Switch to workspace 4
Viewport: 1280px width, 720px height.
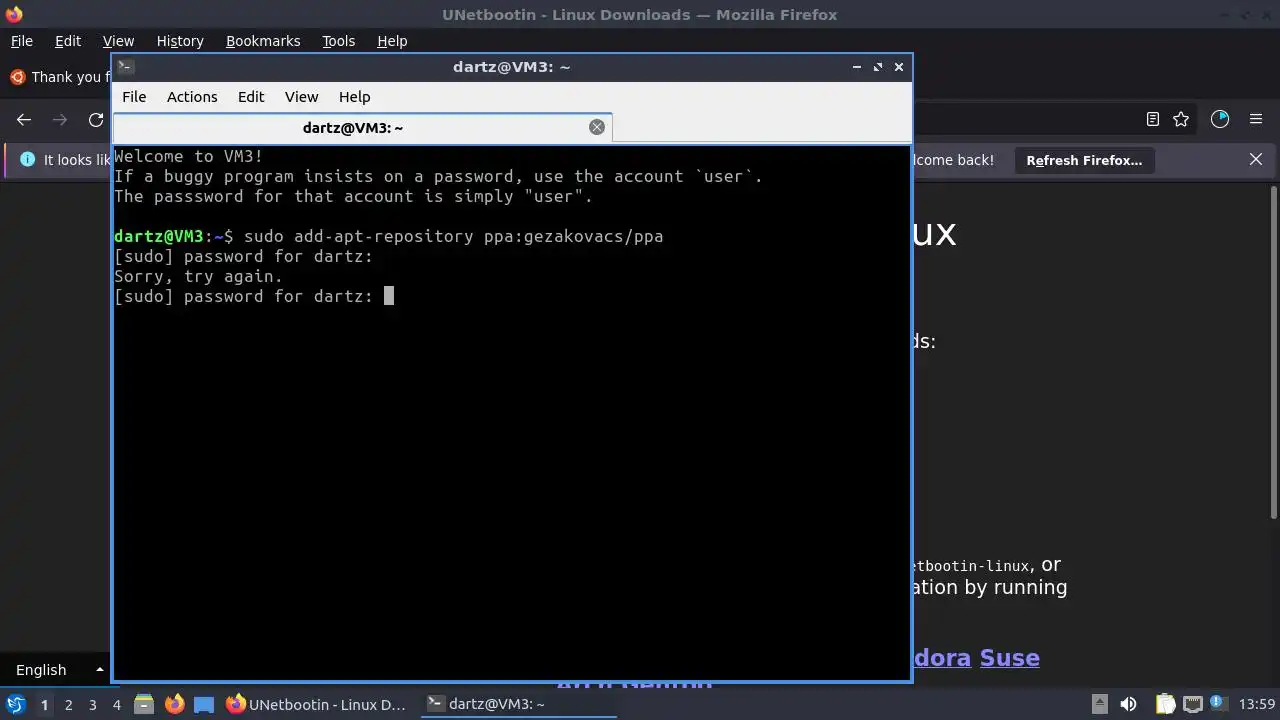pos(116,705)
